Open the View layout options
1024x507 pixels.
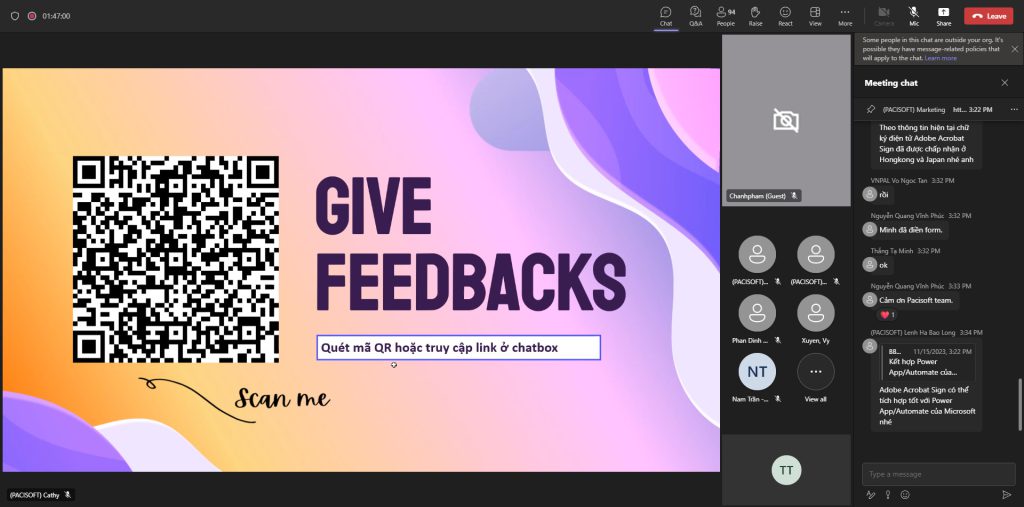point(815,16)
